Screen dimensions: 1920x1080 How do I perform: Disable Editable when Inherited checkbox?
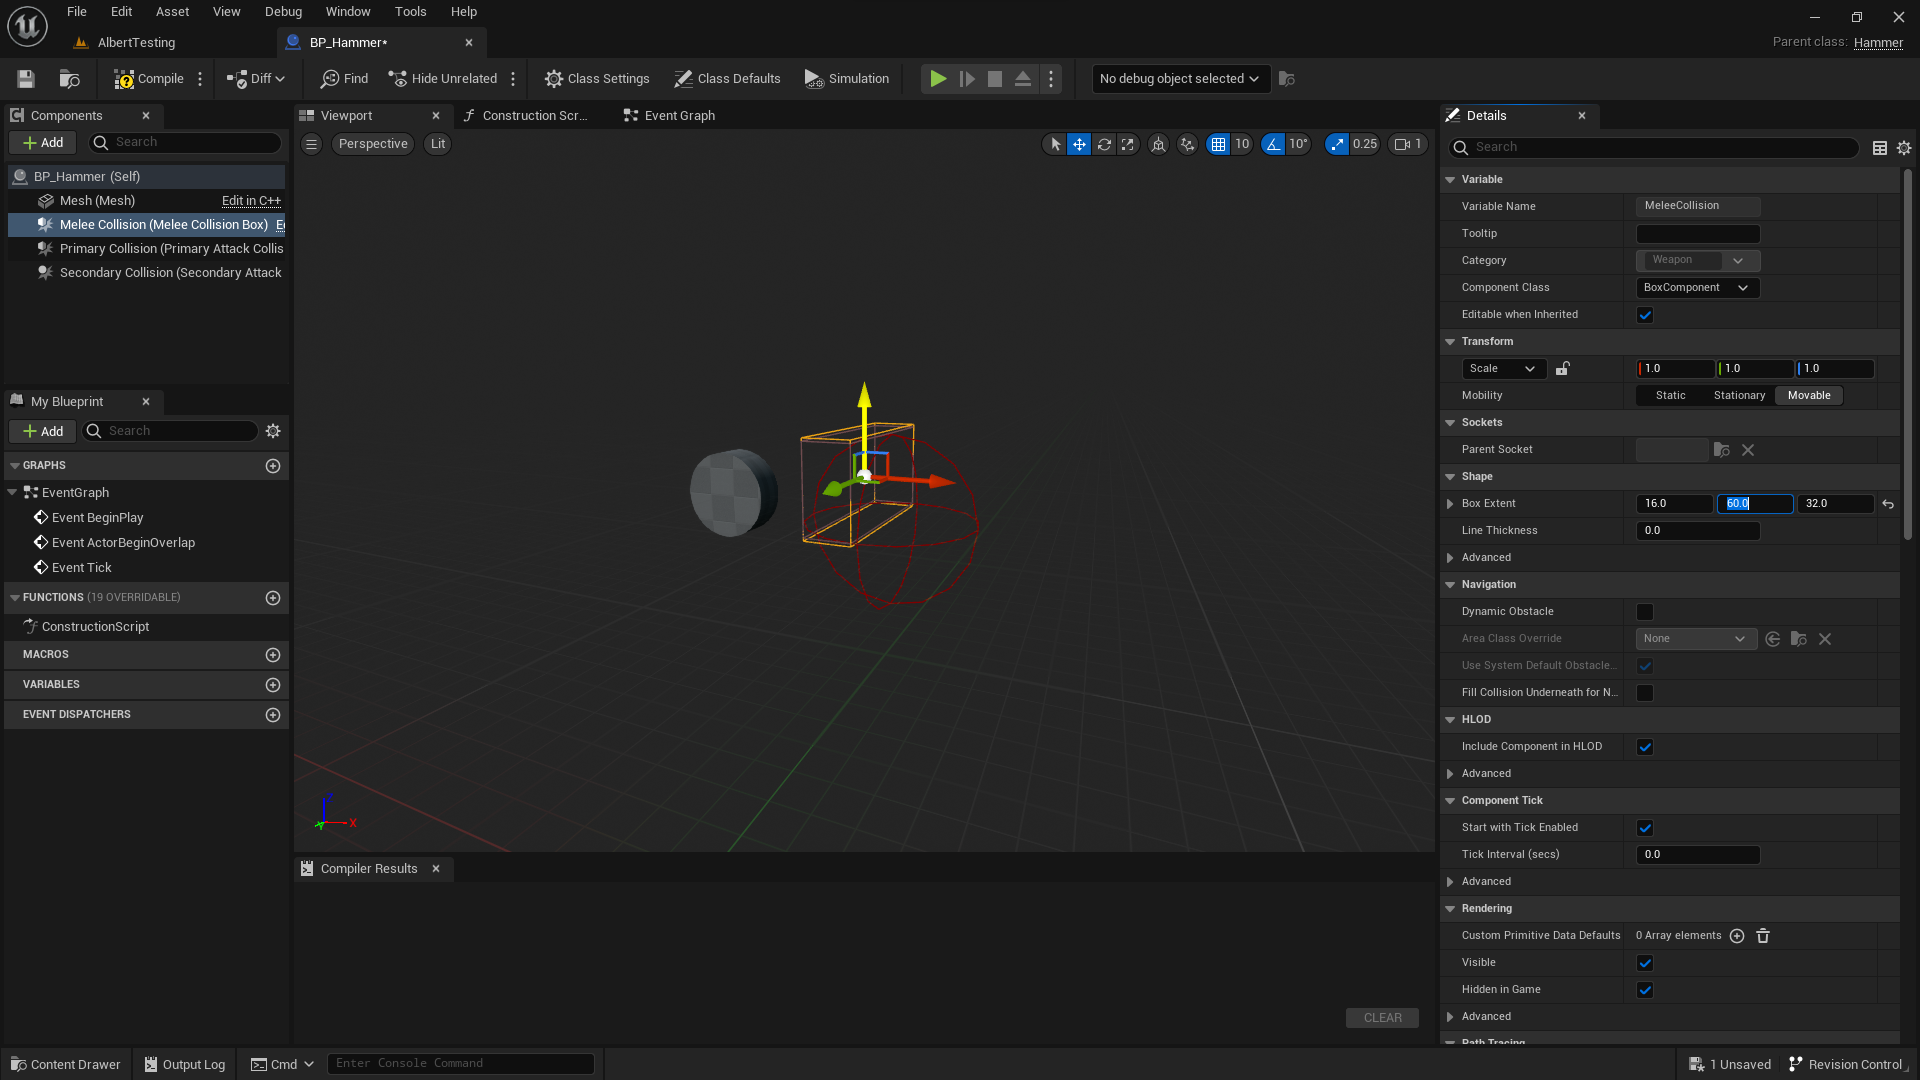1645,315
